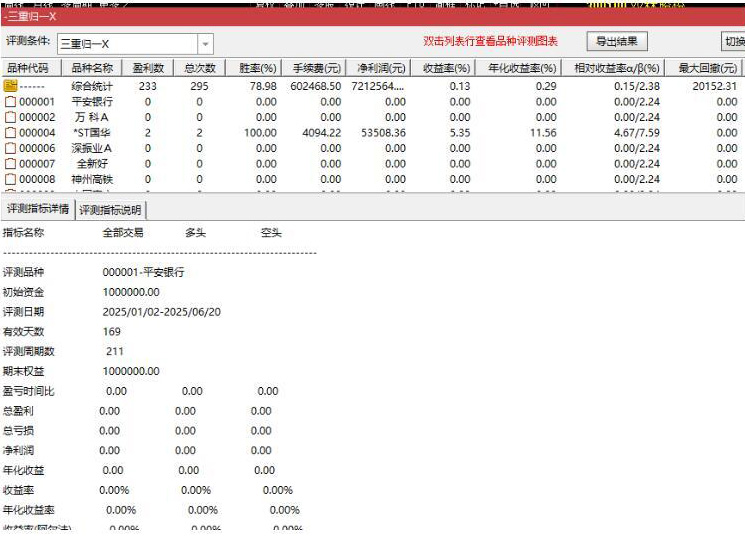Click the folder icon beside 综合统计 row

pyautogui.click(x=10, y=86)
